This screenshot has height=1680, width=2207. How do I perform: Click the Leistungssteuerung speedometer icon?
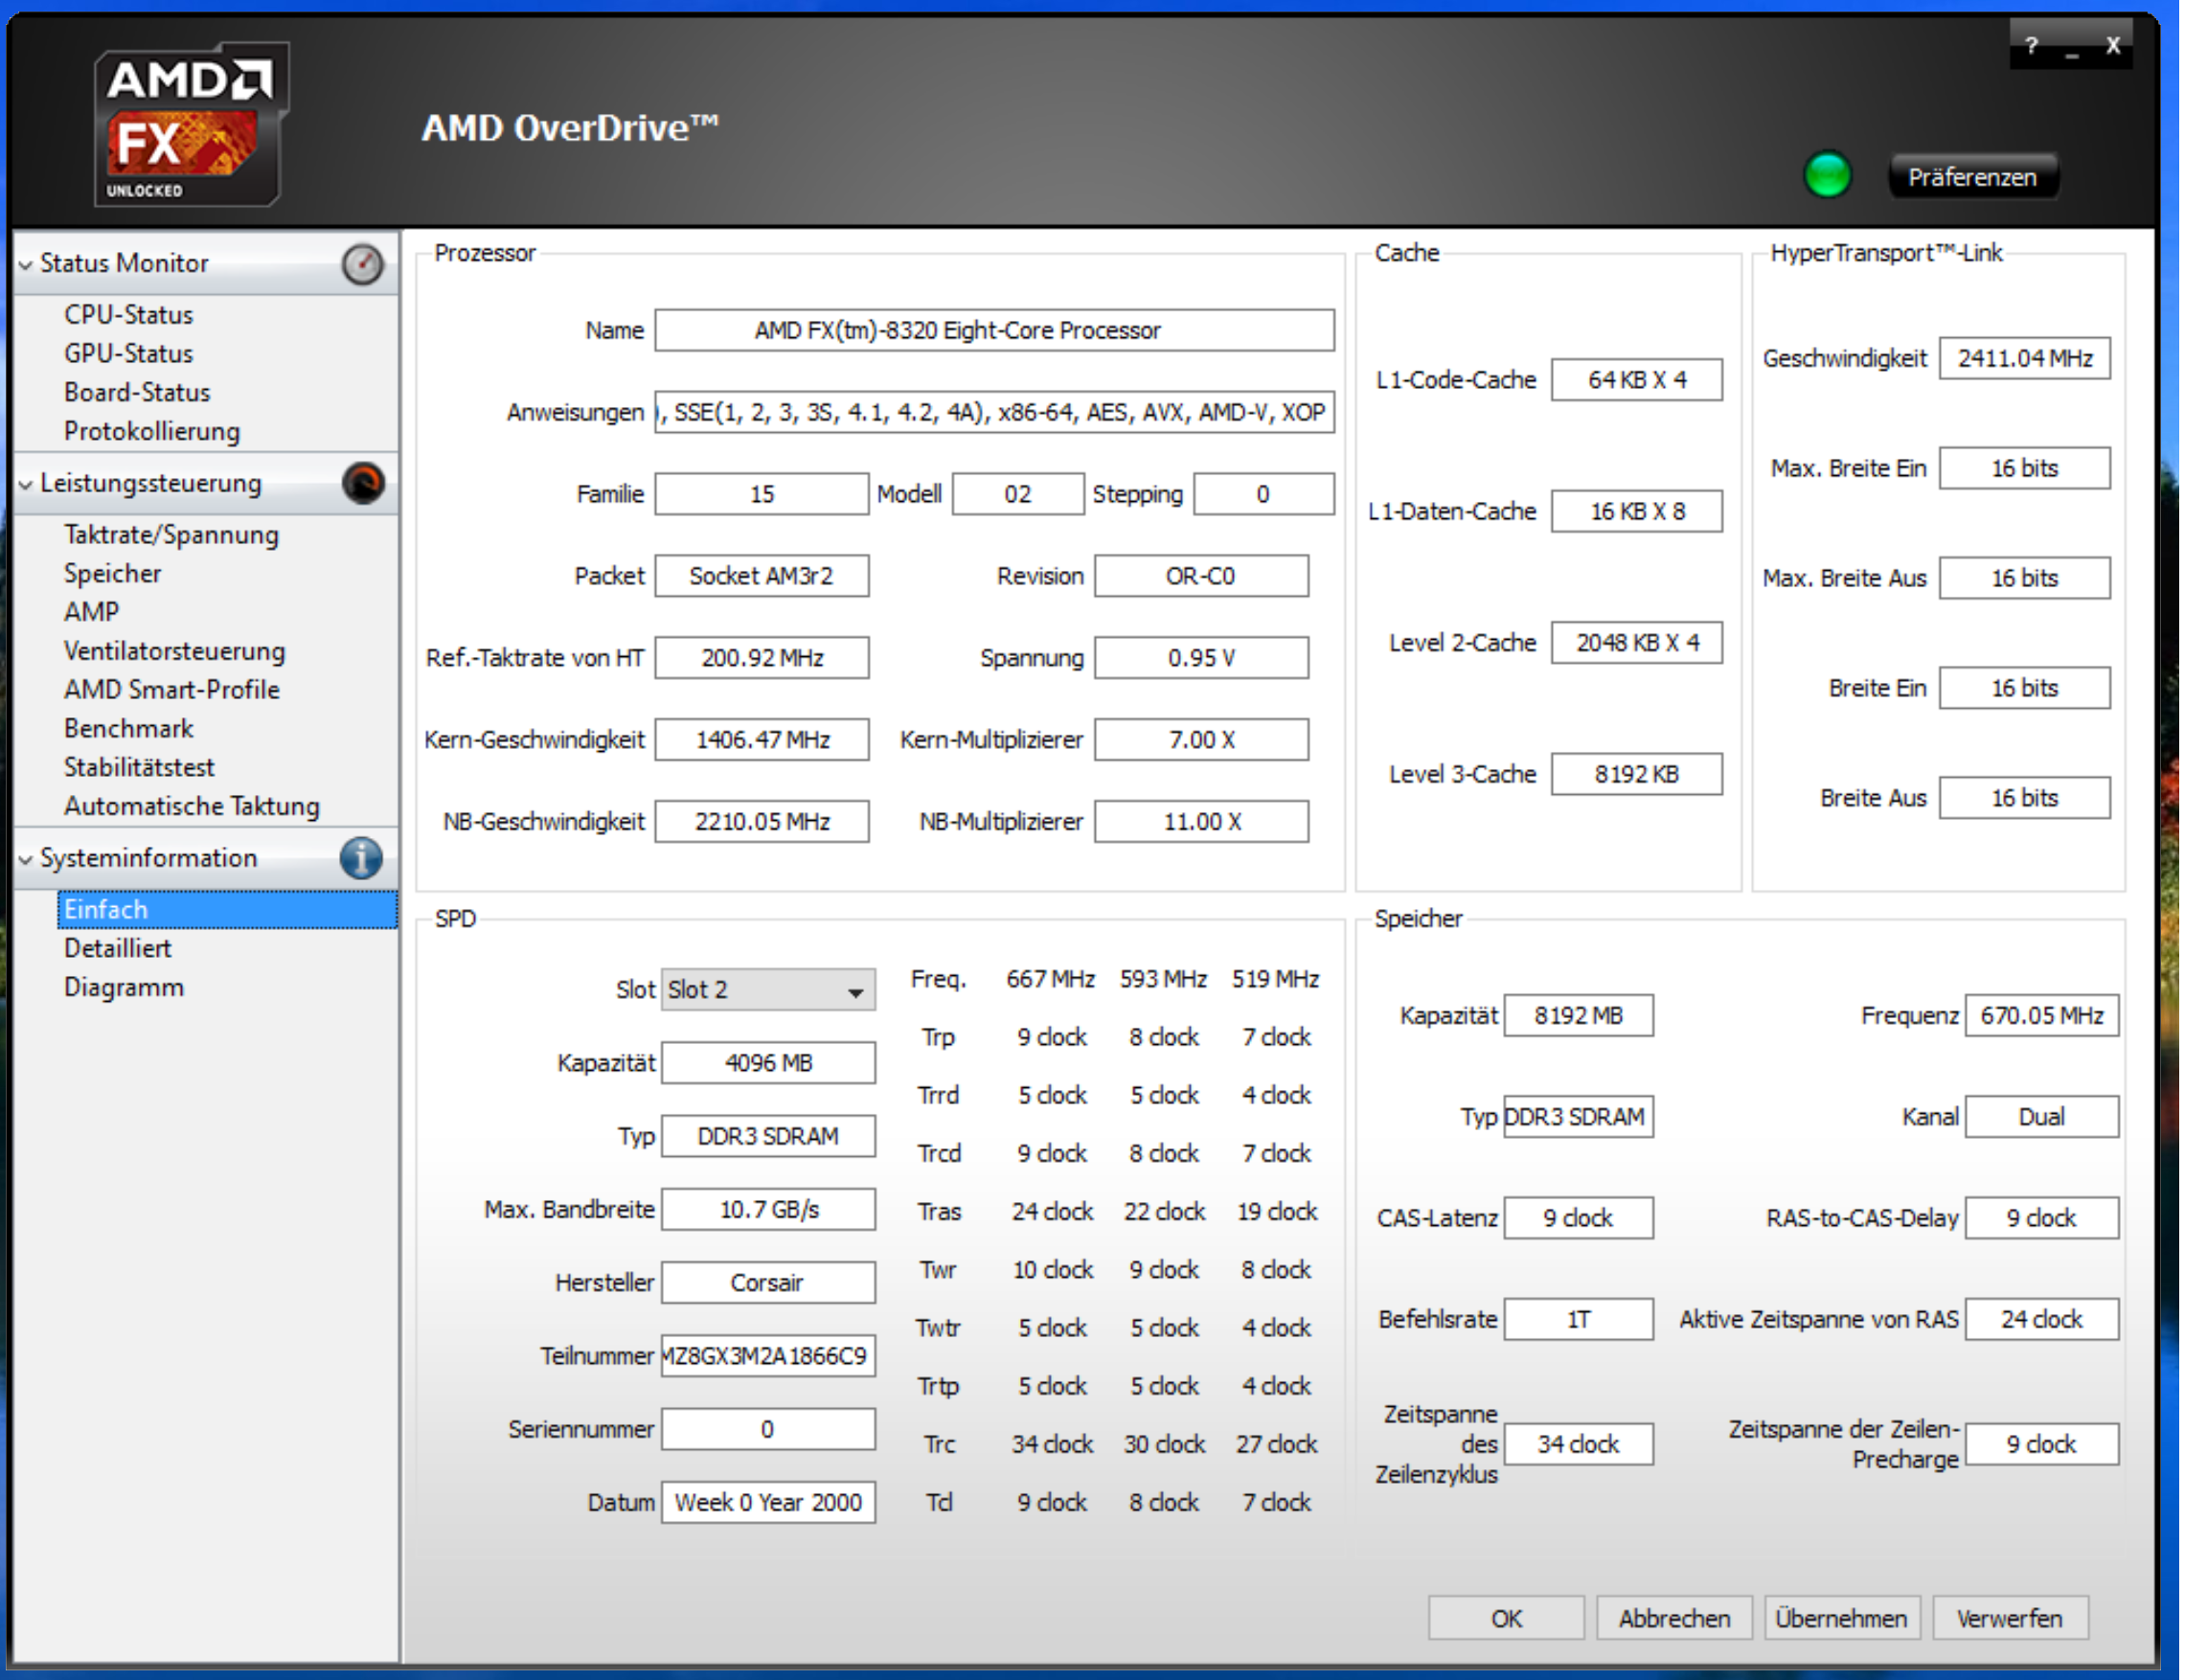pos(362,484)
